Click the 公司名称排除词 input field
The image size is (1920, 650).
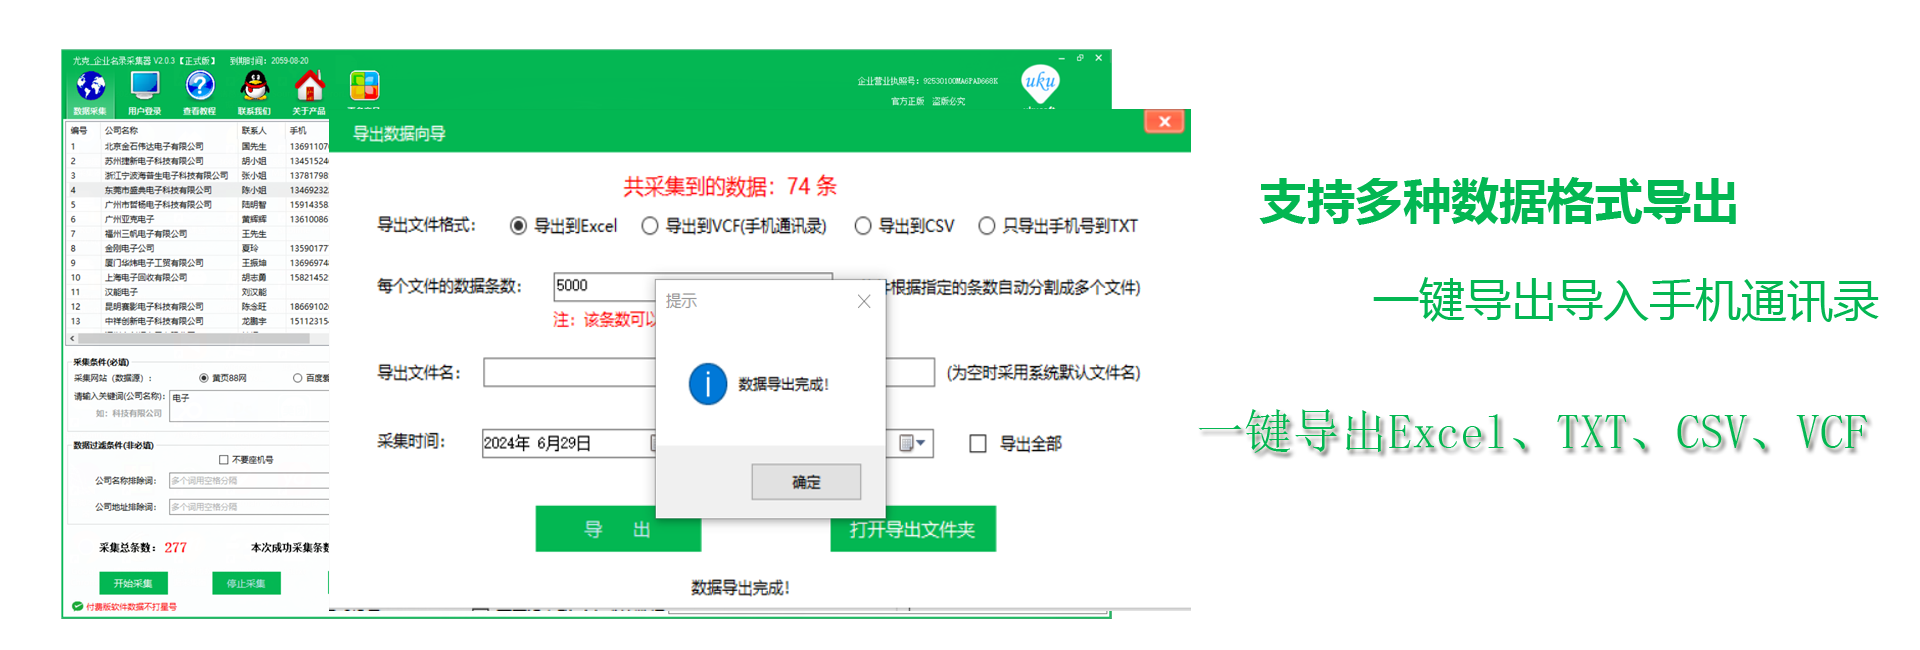(249, 481)
